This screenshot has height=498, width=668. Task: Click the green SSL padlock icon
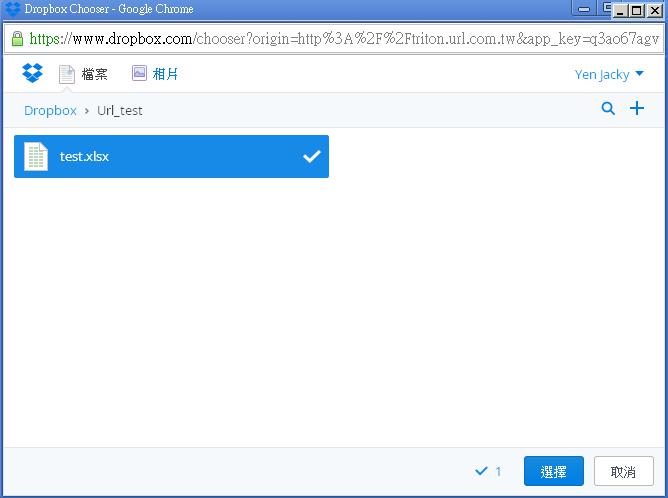tap(17, 39)
